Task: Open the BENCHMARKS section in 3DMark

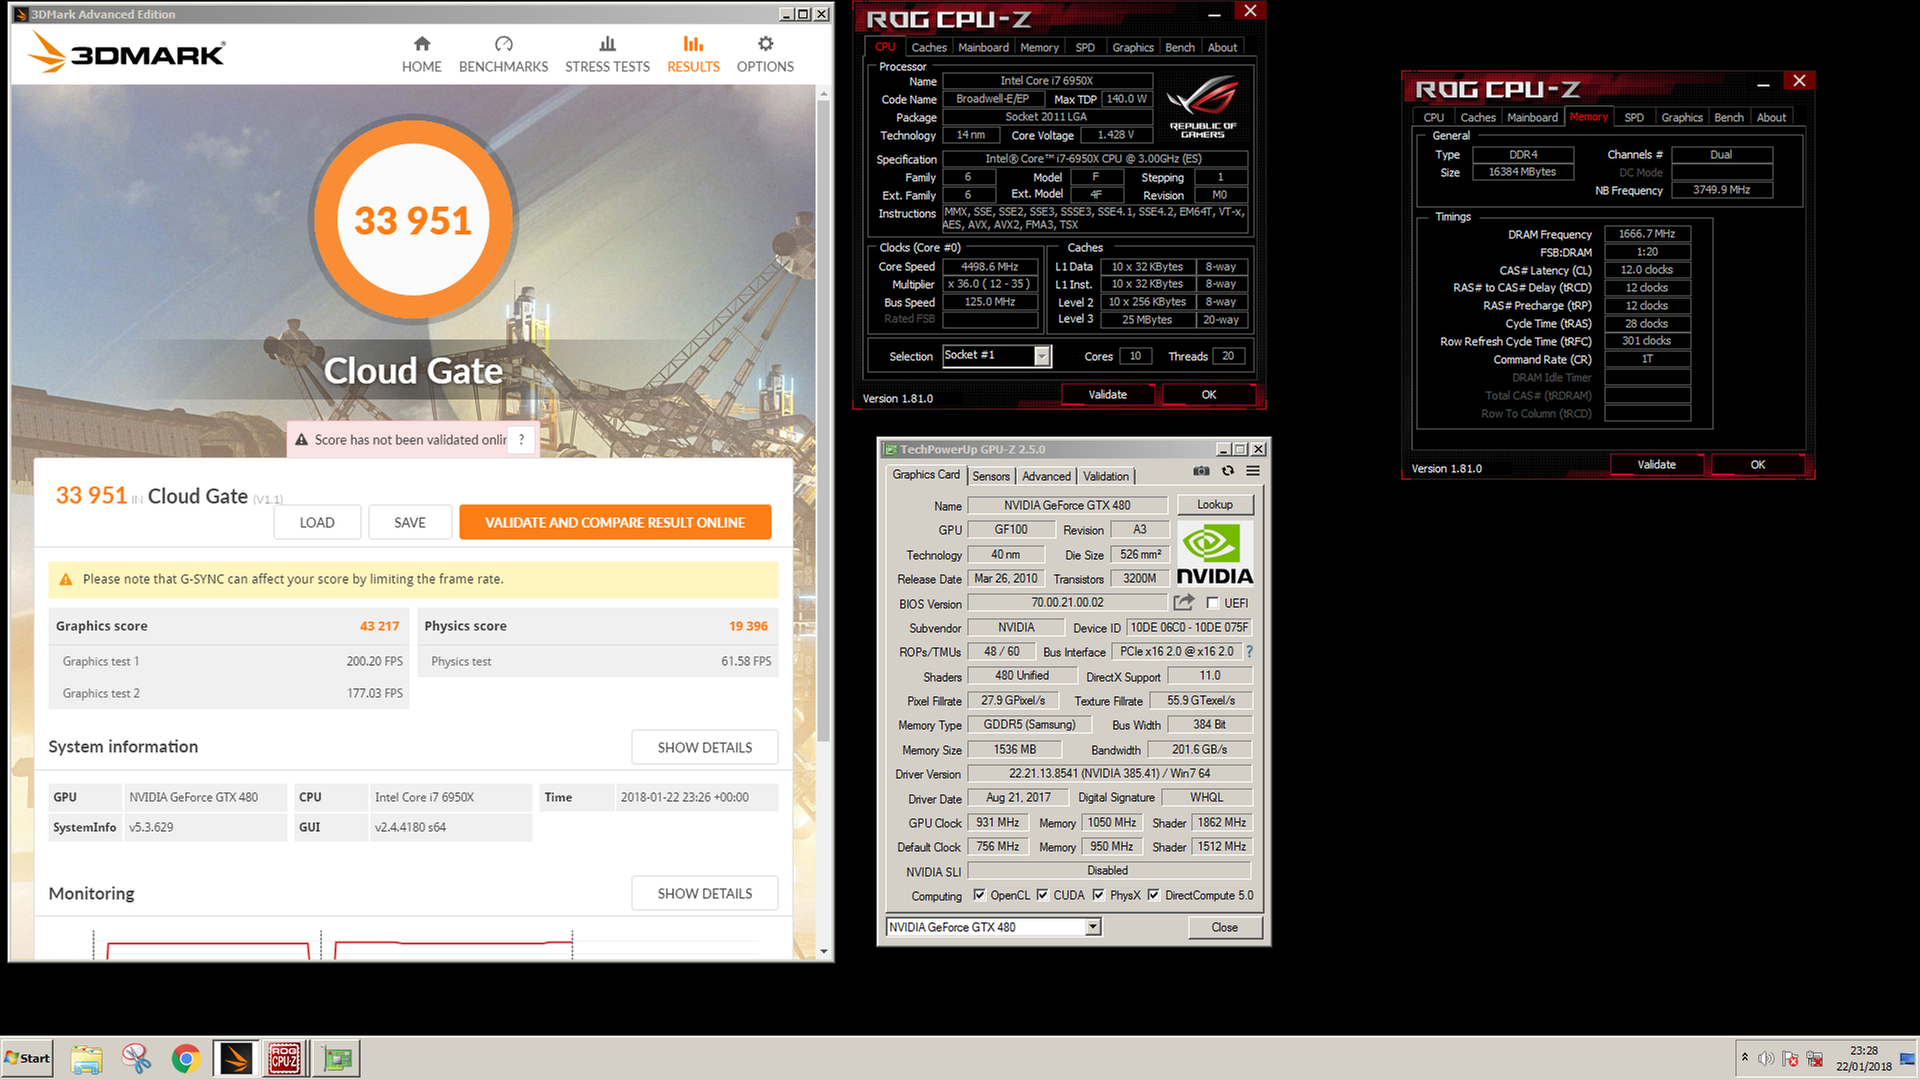Action: (x=503, y=55)
